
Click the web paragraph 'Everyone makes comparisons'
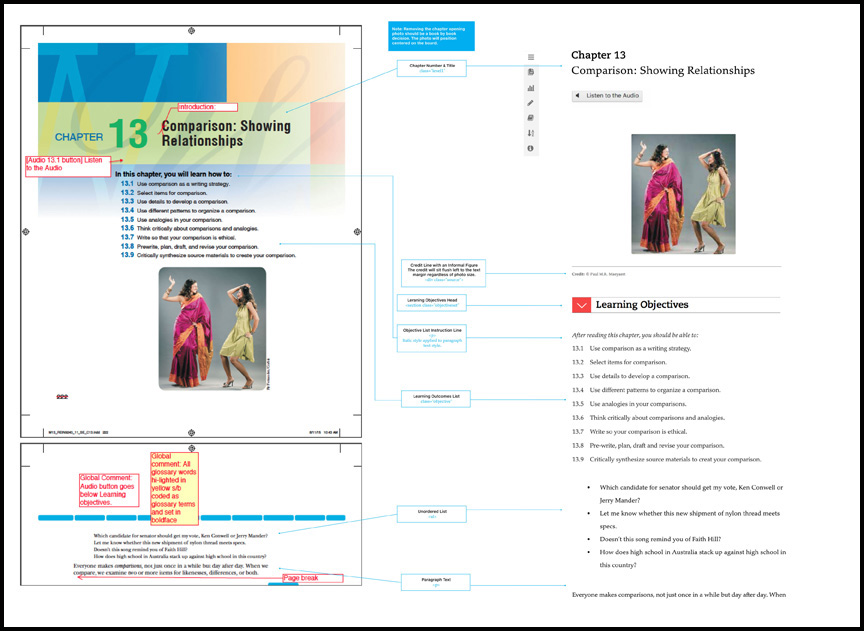click(679, 595)
